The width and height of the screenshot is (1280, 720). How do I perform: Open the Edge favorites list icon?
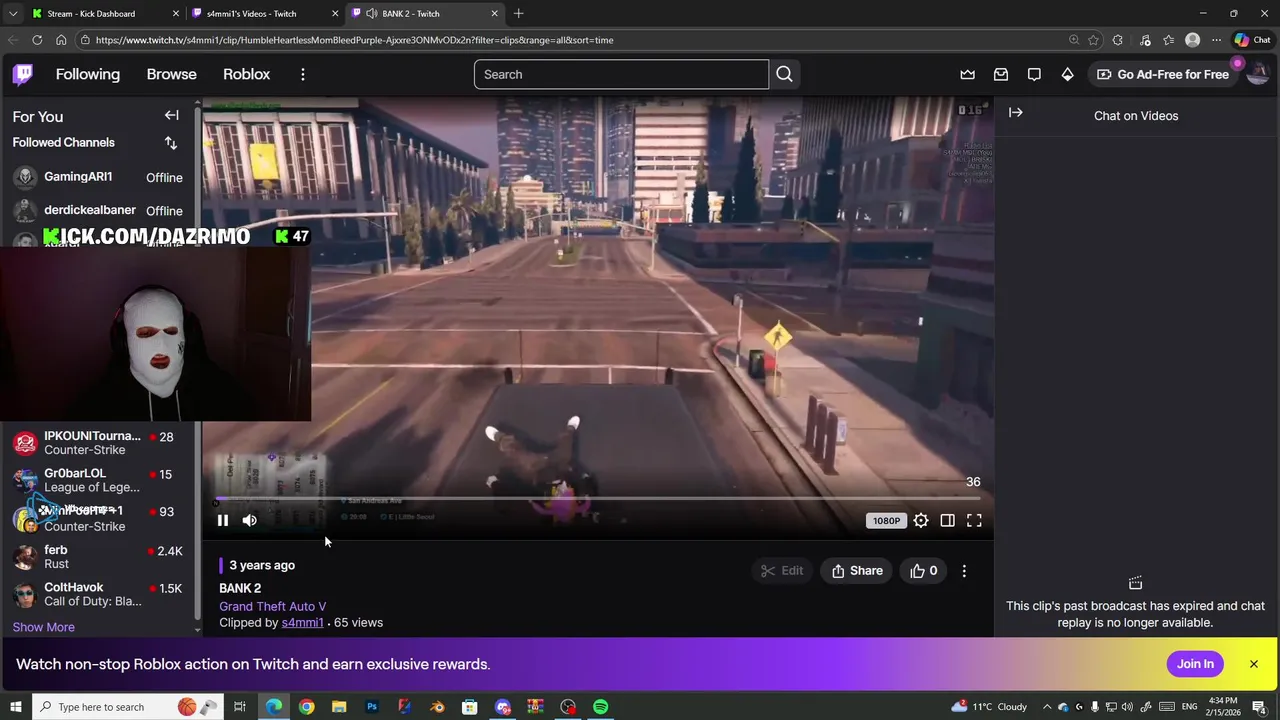click(1168, 40)
